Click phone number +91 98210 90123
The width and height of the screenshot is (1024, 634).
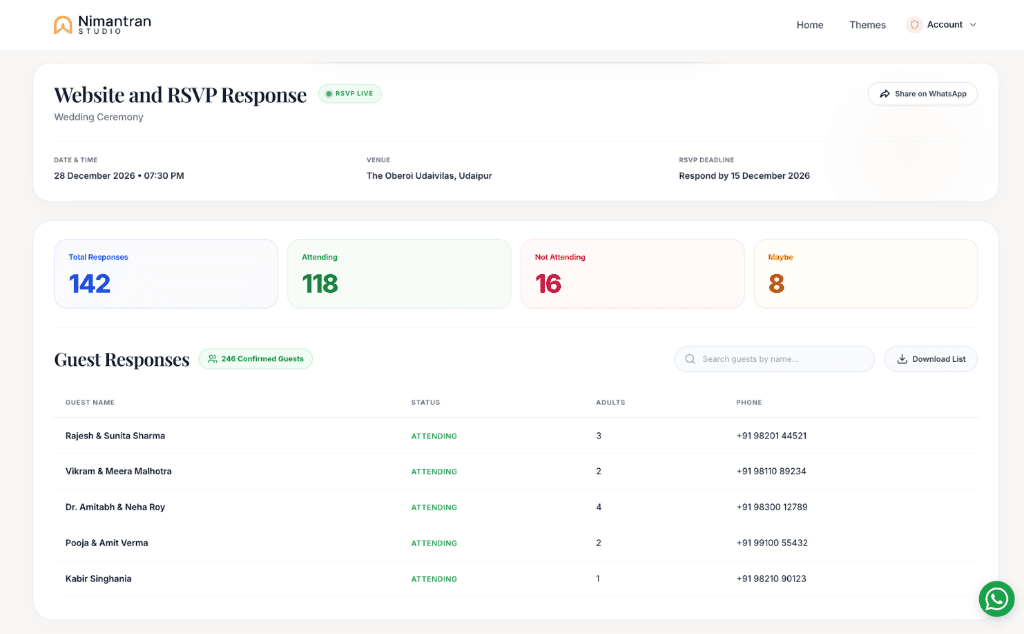click(x=771, y=579)
